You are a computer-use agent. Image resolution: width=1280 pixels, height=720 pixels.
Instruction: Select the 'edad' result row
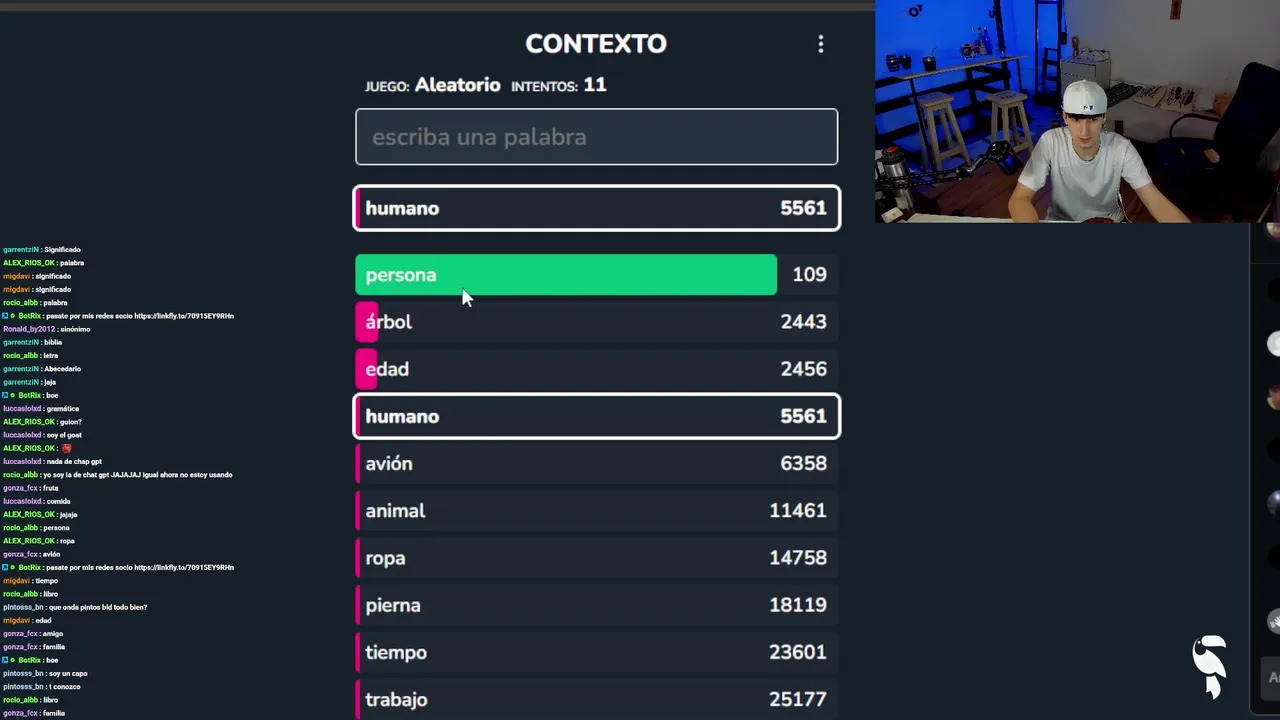[x=596, y=369]
